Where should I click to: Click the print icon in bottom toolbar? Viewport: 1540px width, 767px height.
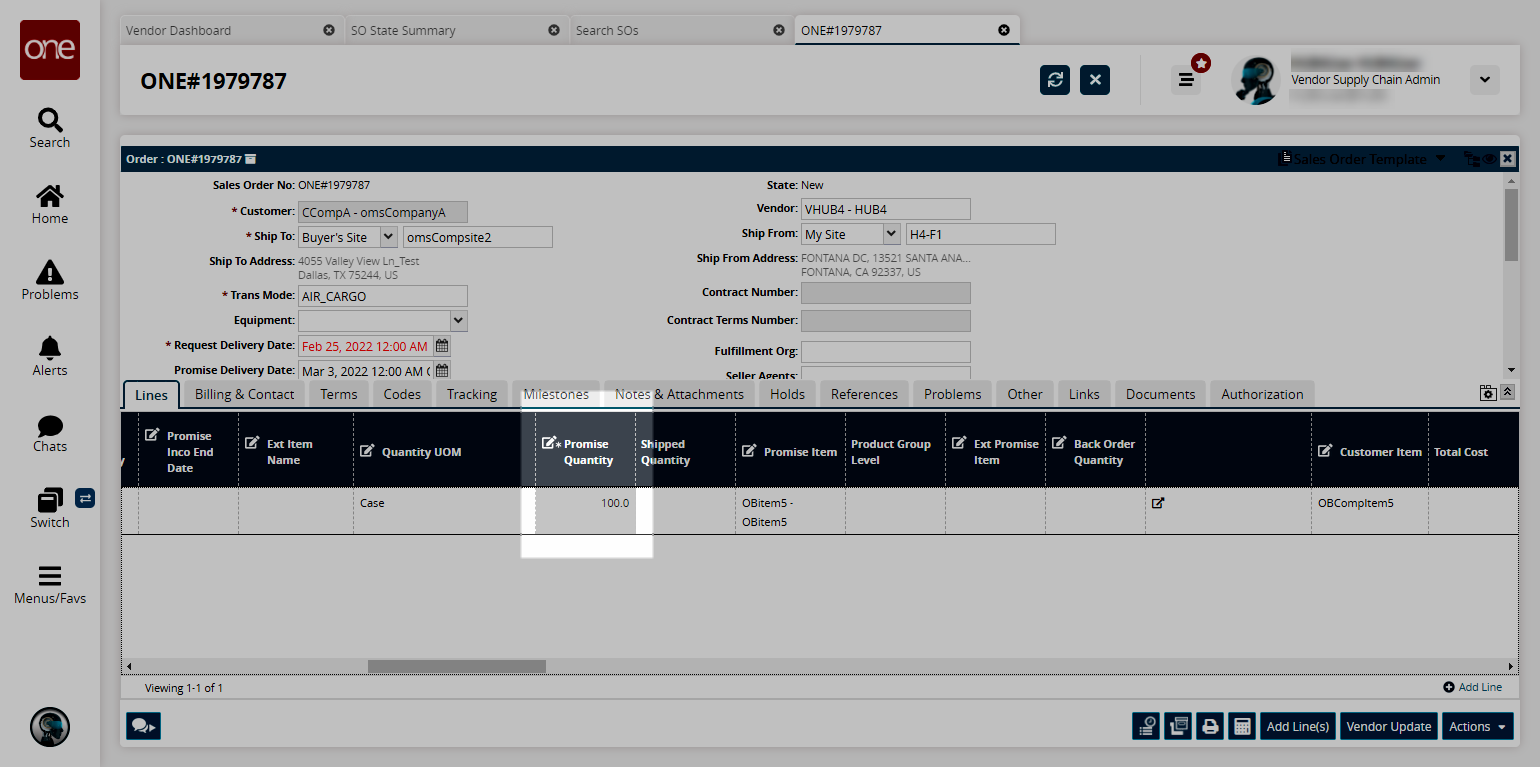pos(1210,726)
